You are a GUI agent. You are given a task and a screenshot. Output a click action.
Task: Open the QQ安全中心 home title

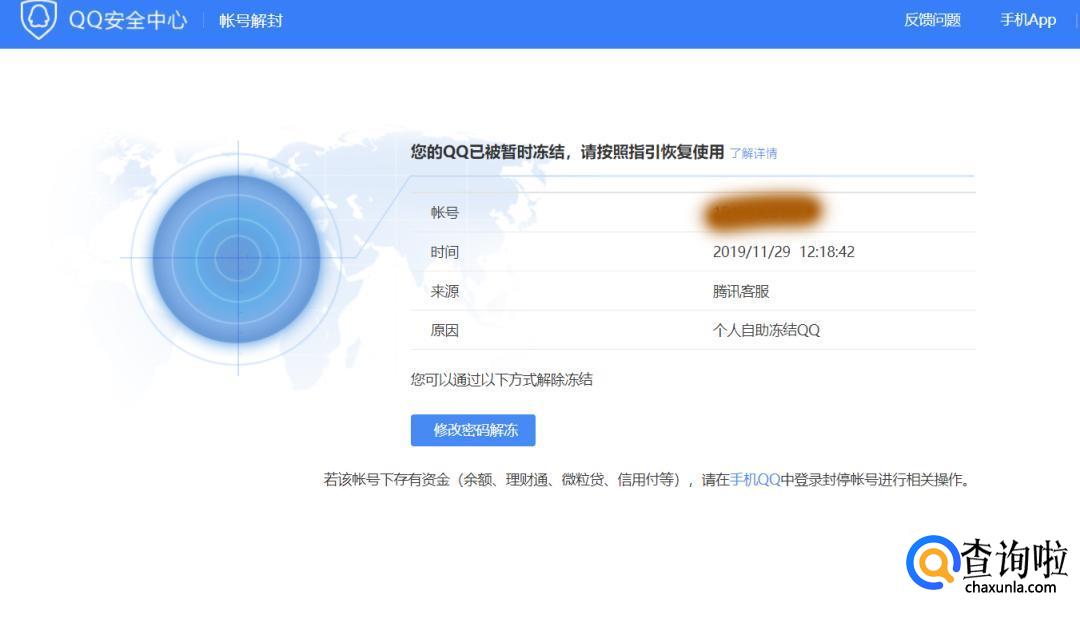pos(127,20)
